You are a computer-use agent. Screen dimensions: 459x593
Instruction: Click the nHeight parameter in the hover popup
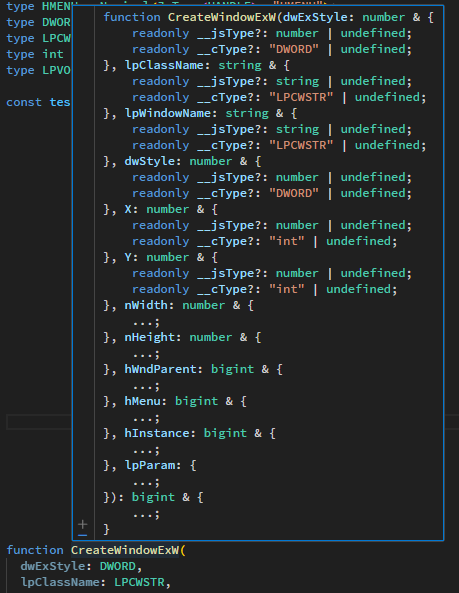pos(150,337)
